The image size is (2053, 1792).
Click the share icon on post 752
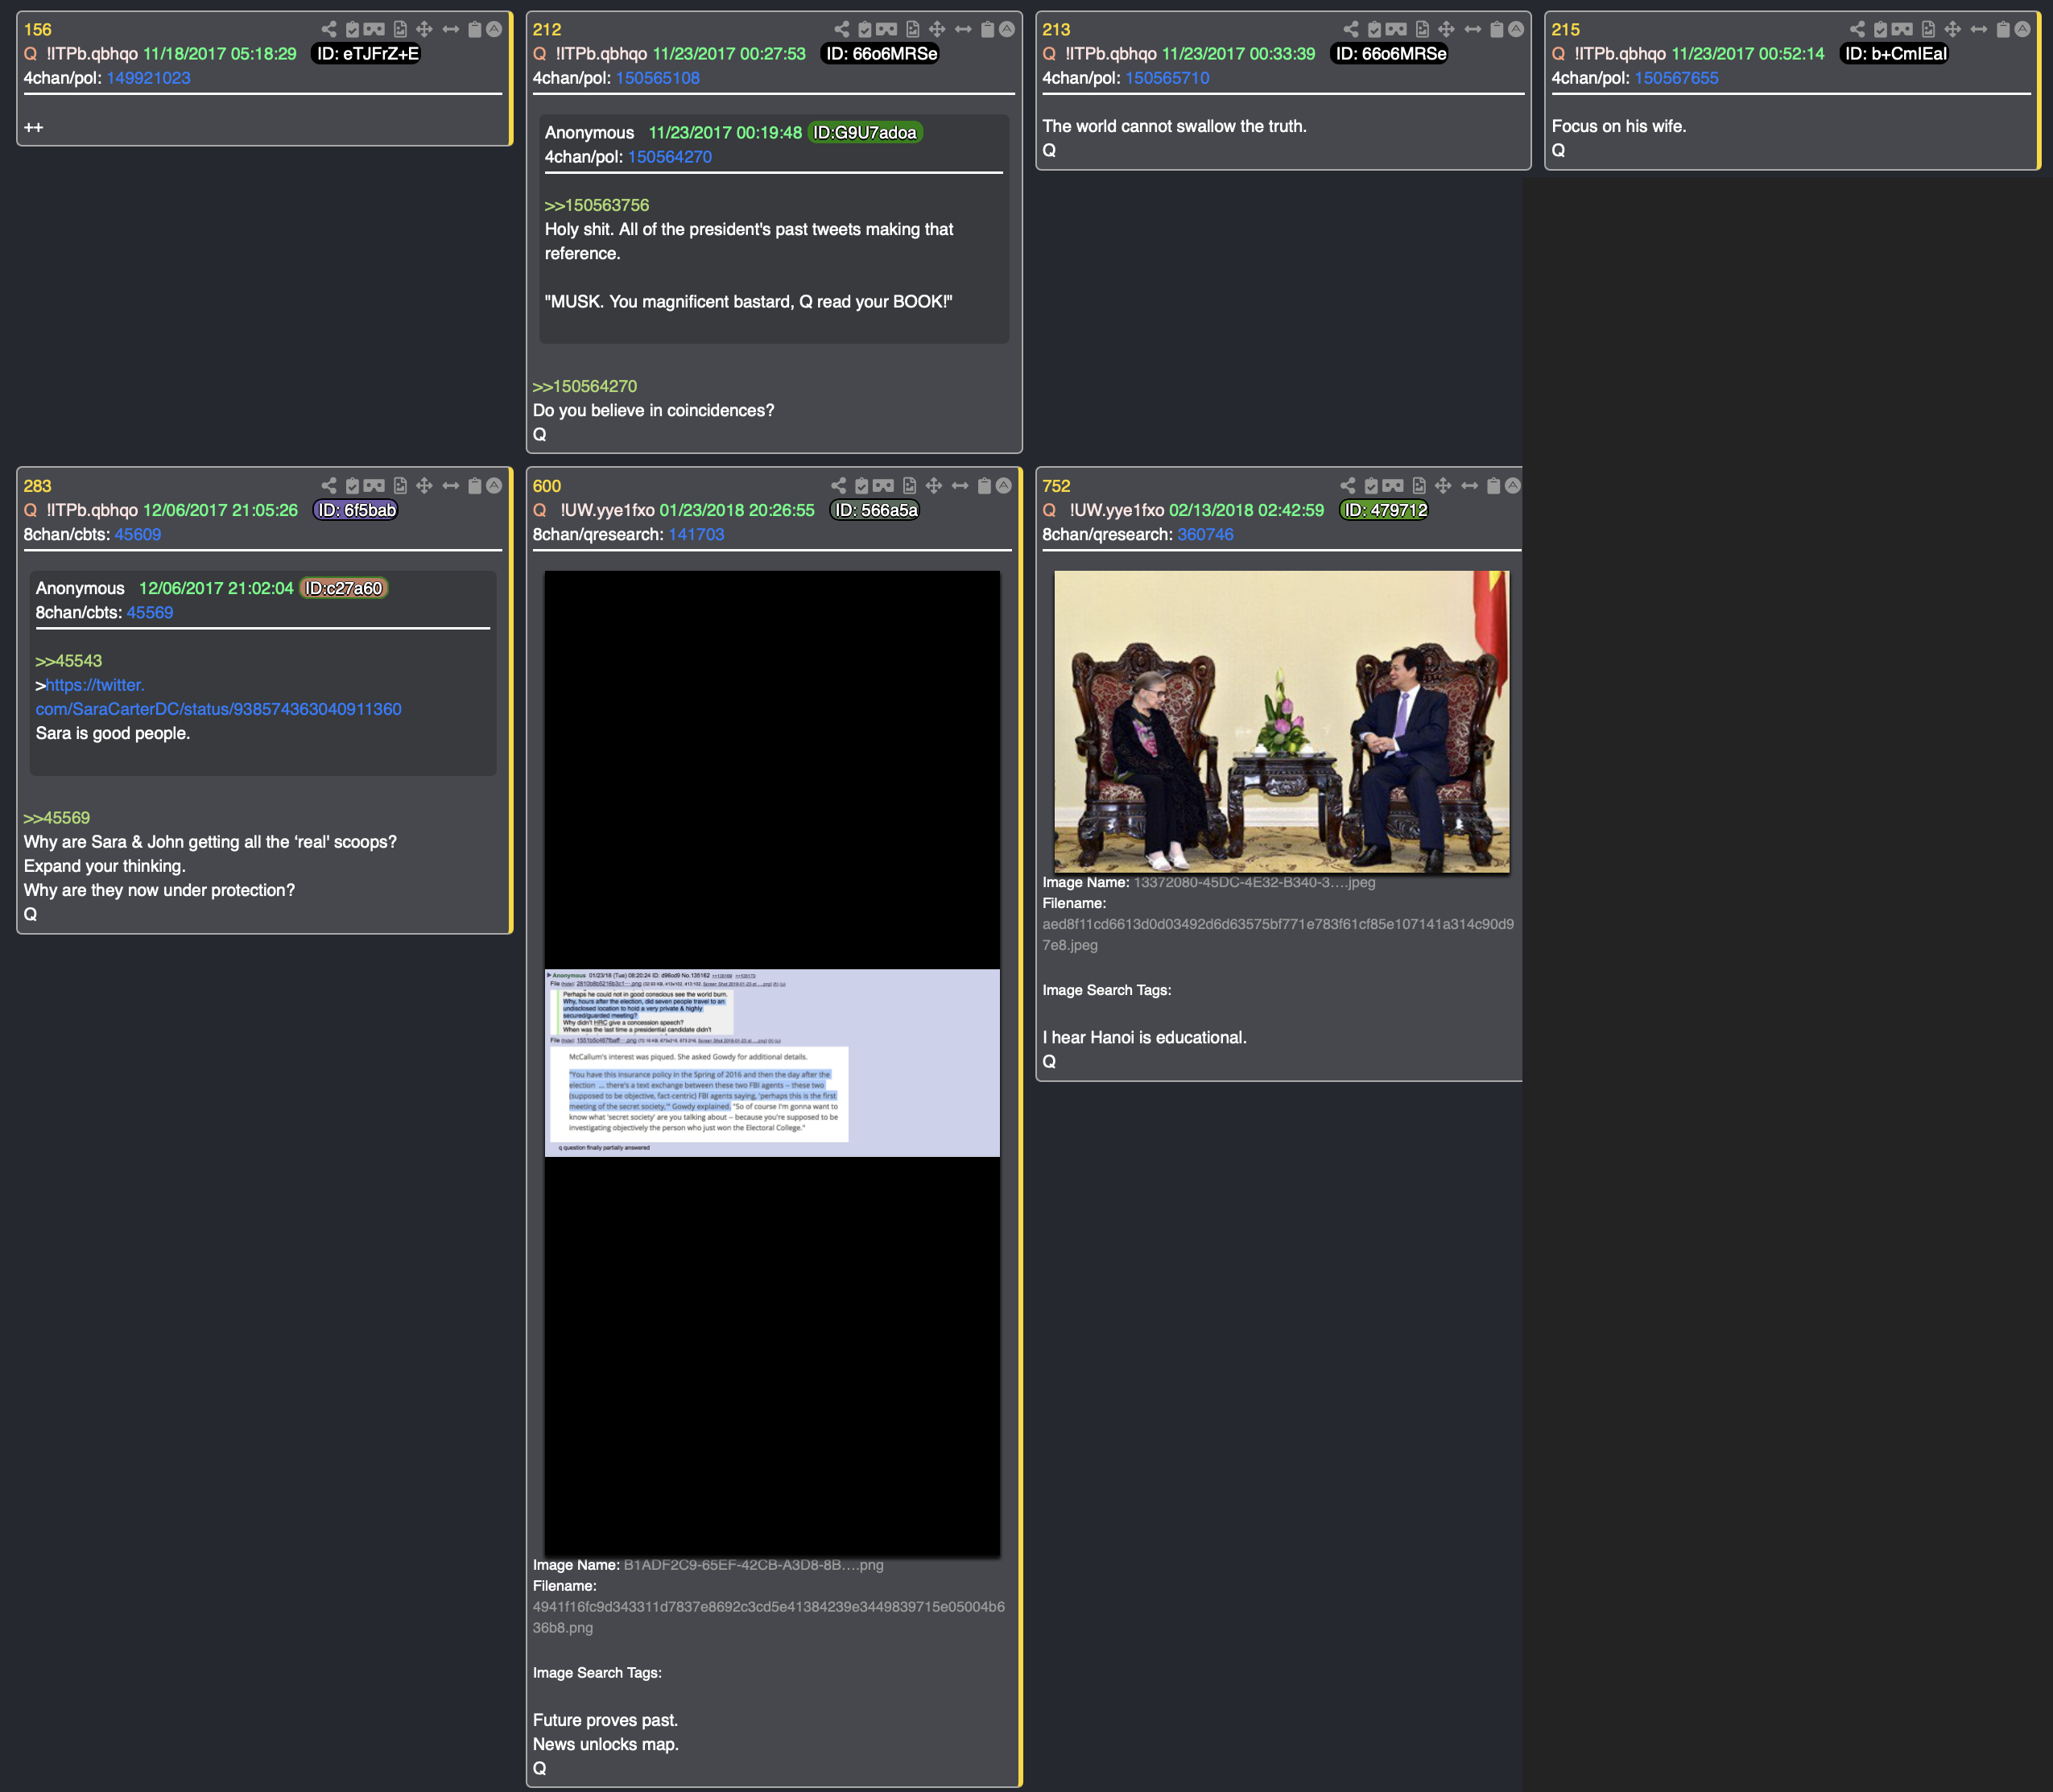[x=1348, y=485]
